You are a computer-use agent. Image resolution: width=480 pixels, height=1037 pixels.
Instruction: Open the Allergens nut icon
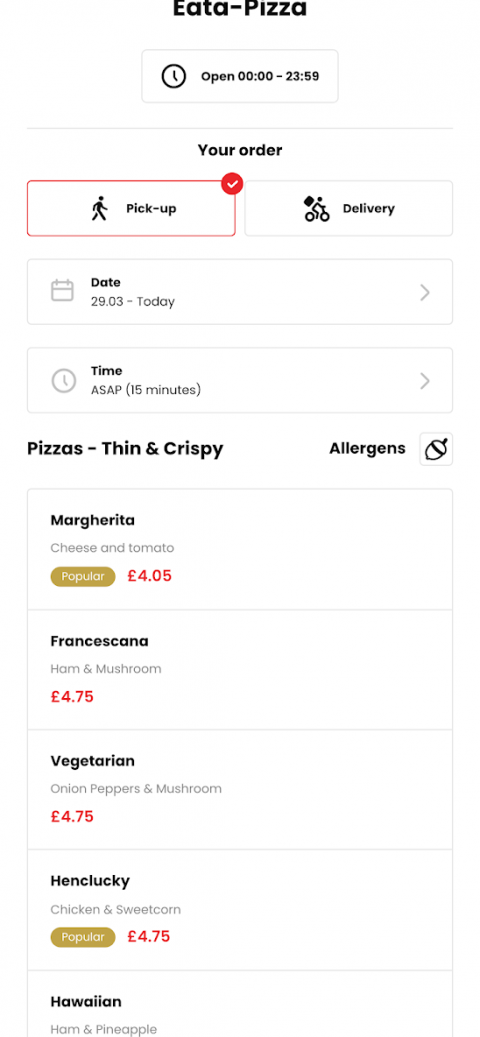(436, 449)
